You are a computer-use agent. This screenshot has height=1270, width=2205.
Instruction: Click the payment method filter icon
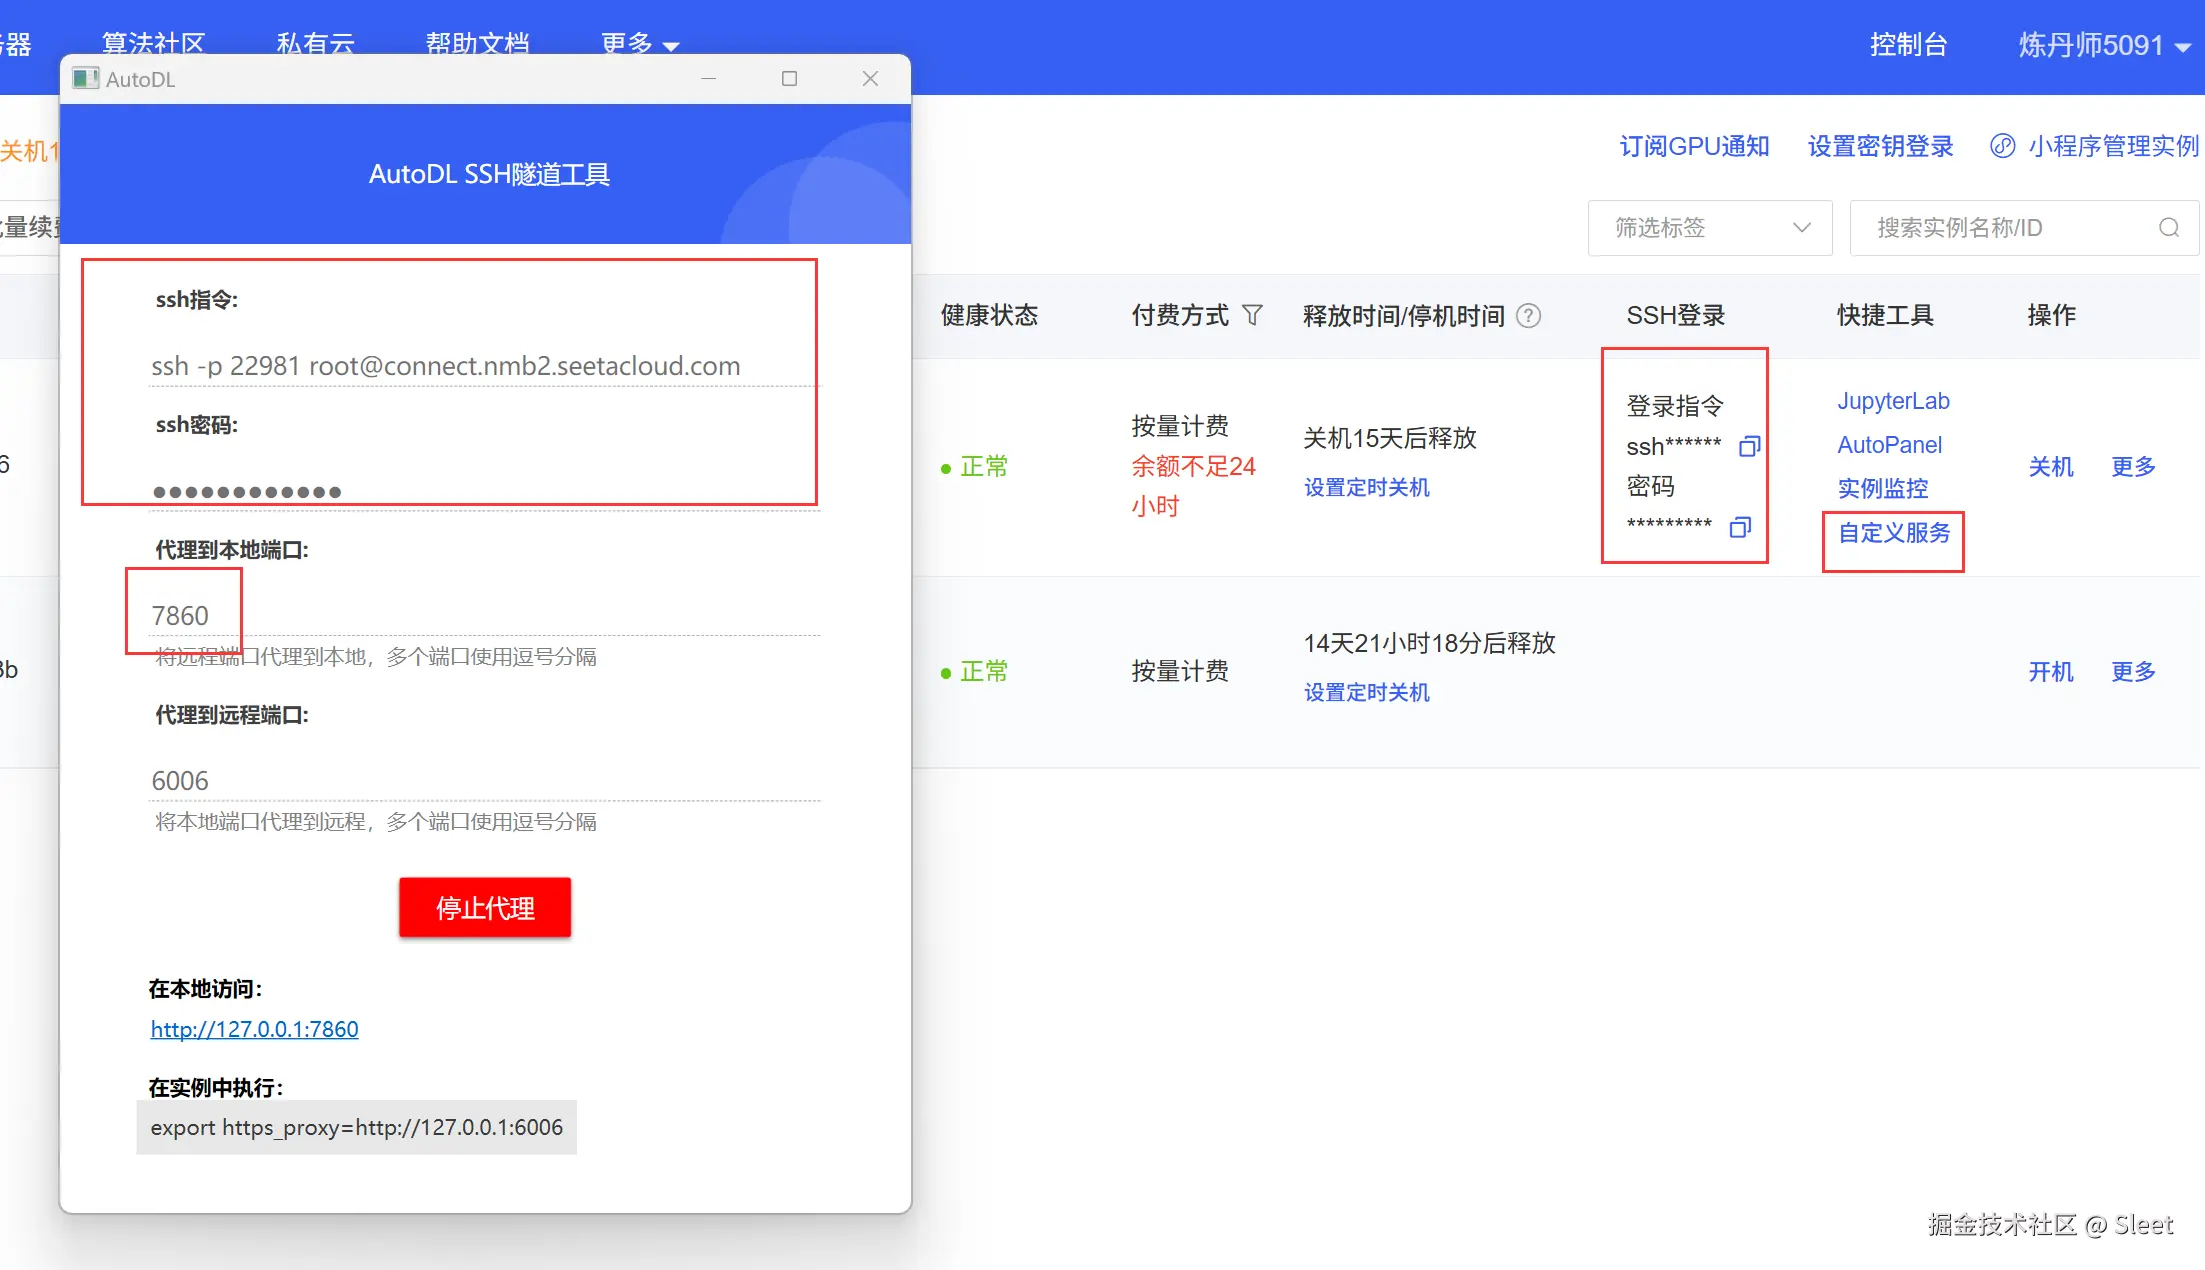[1252, 316]
